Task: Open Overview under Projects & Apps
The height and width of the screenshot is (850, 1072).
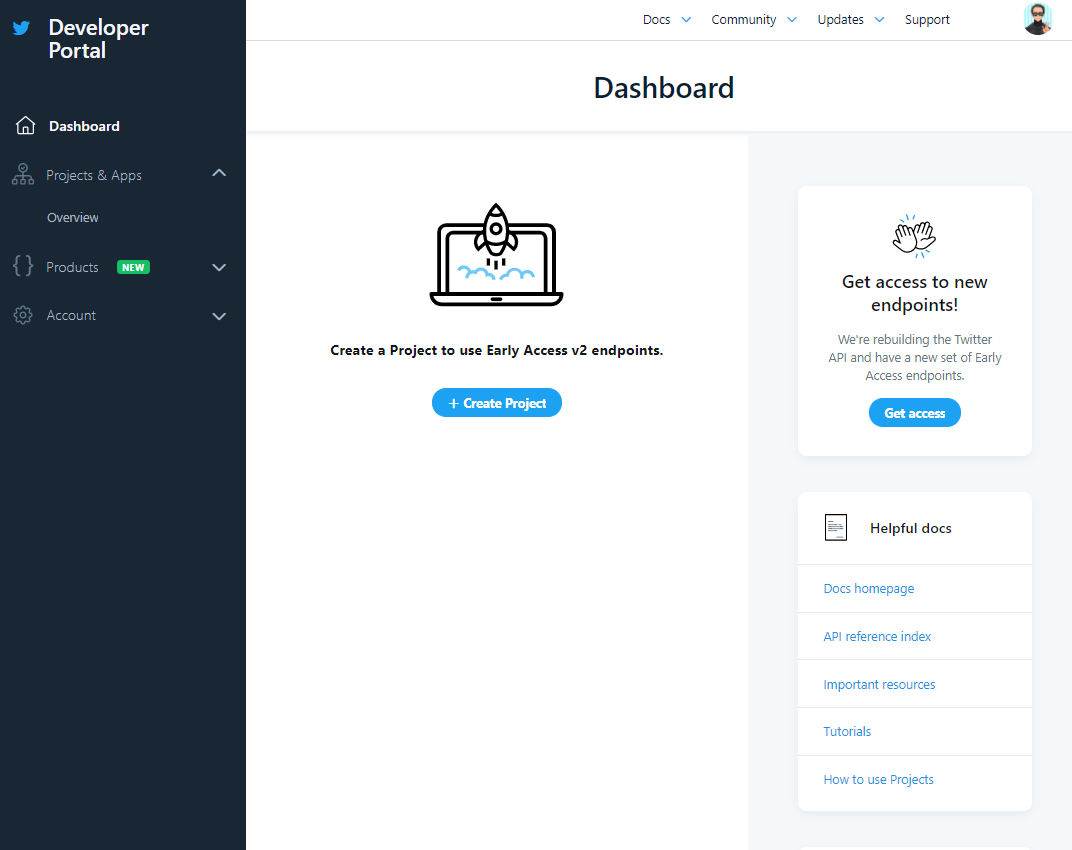Action: [72, 217]
